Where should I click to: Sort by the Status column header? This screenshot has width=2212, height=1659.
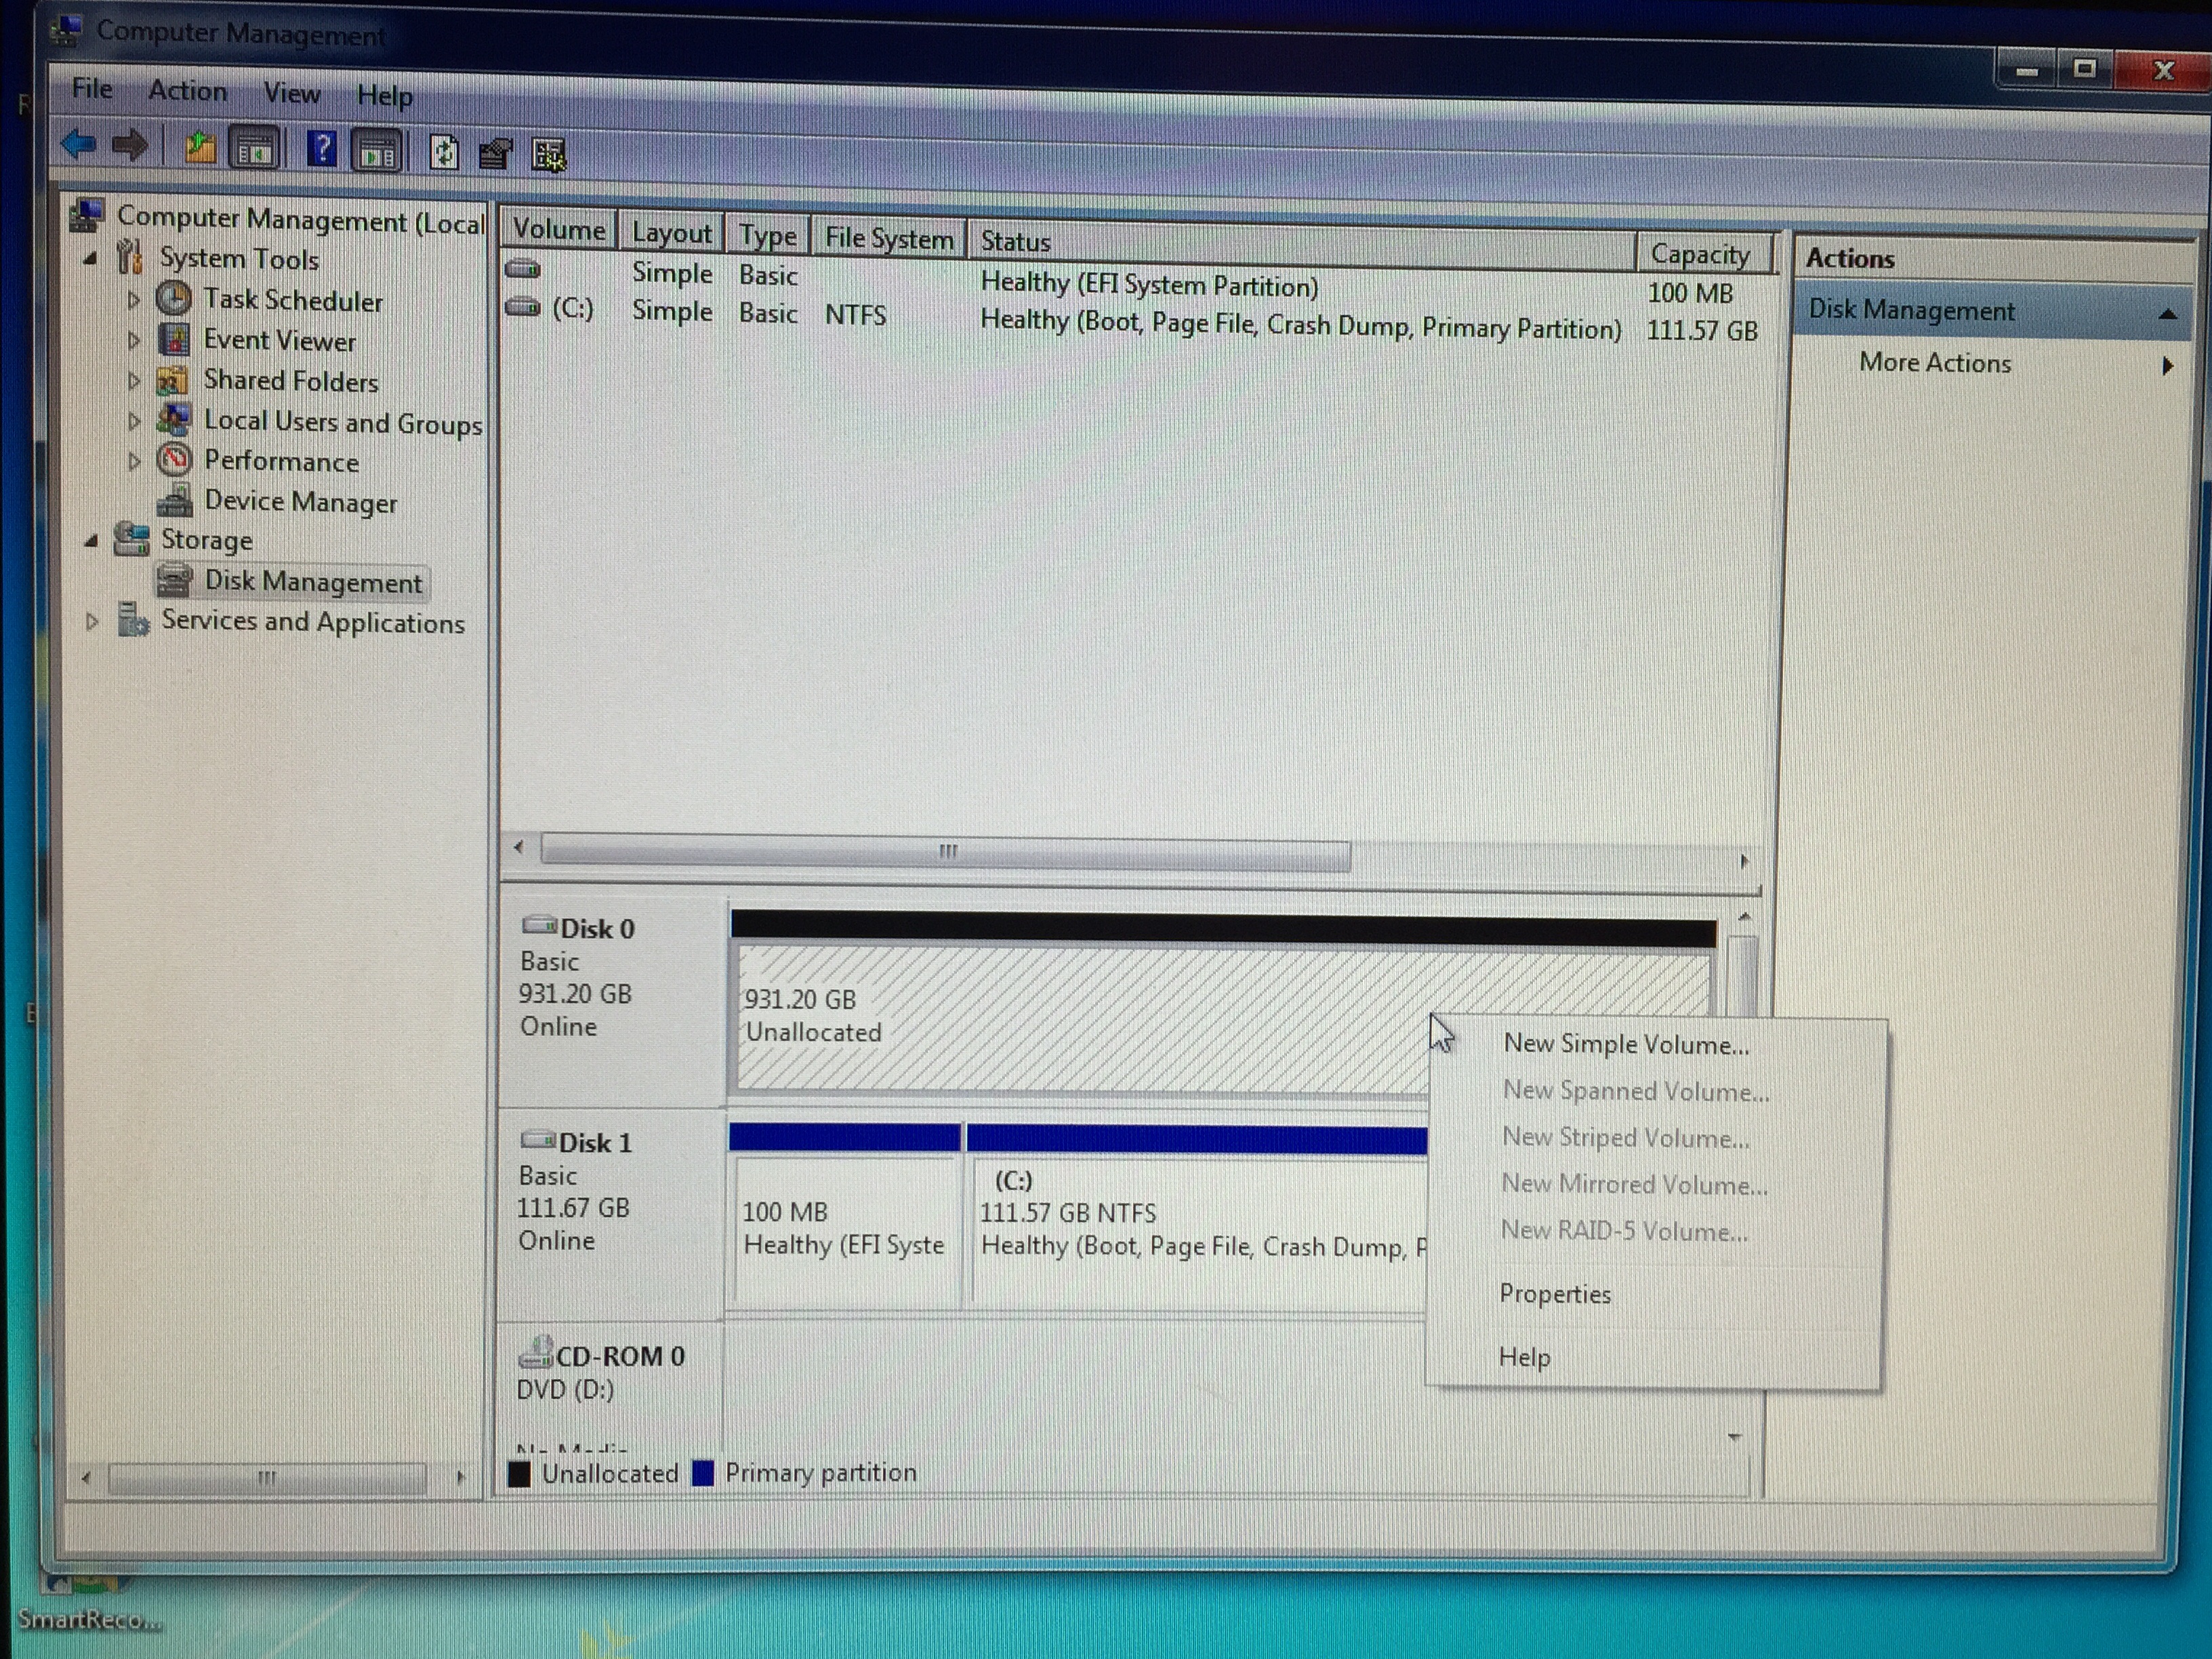coord(1301,245)
